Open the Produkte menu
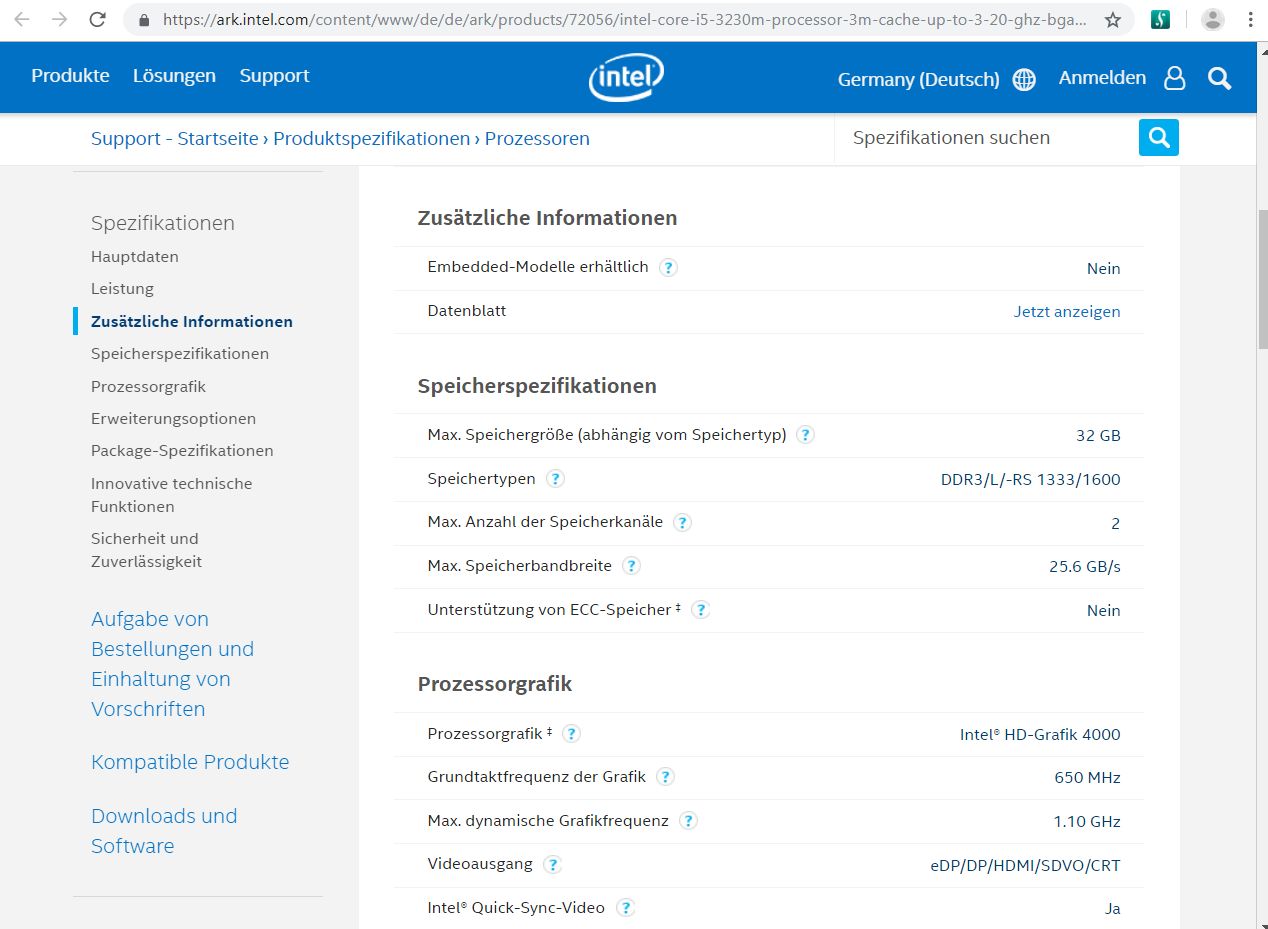1268x929 pixels. click(70, 76)
